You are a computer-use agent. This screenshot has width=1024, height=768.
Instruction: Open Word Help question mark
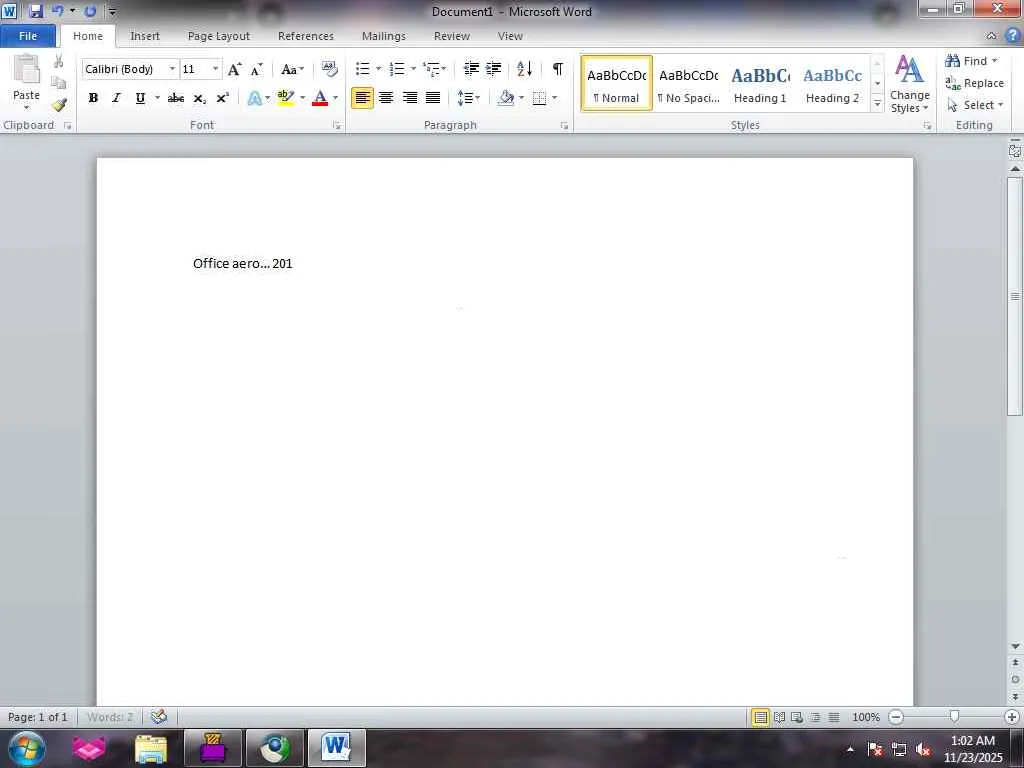[1012, 35]
